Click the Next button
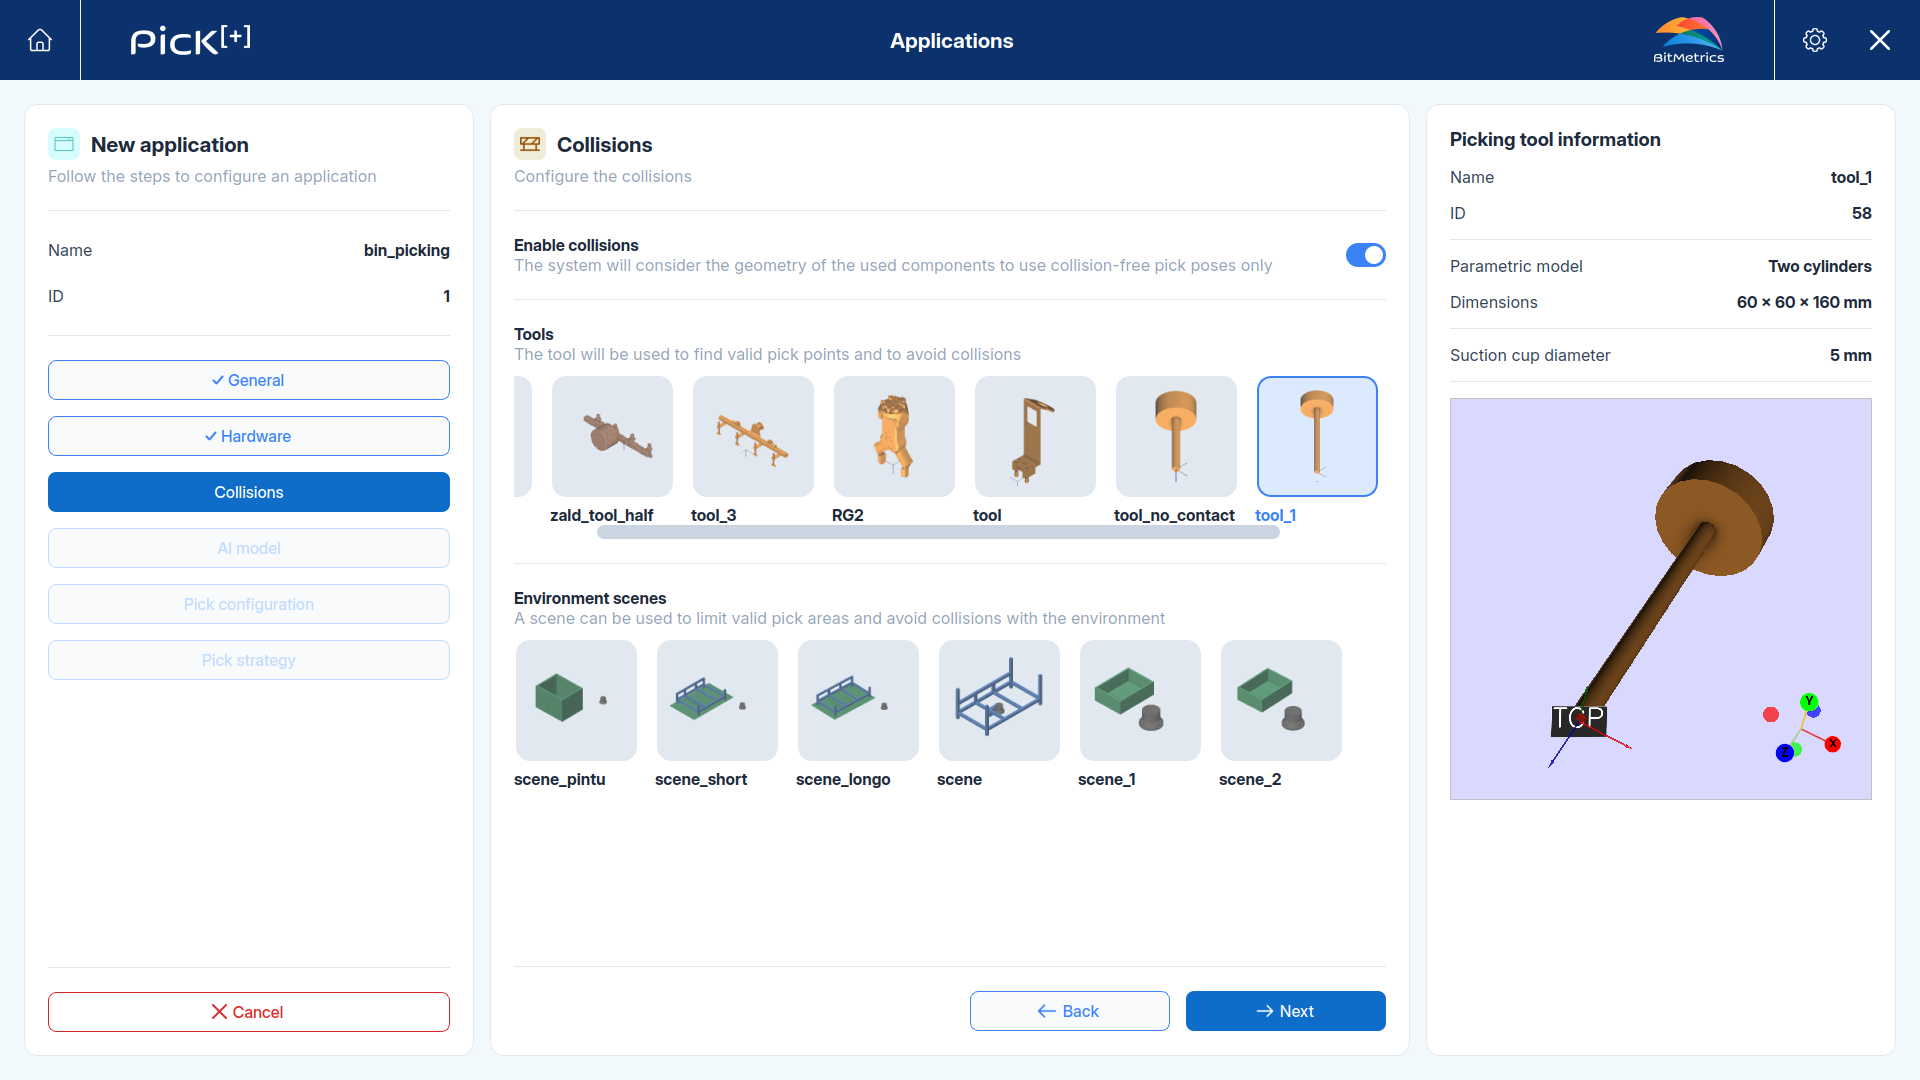The width and height of the screenshot is (1920, 1080). point(1285,1011)
